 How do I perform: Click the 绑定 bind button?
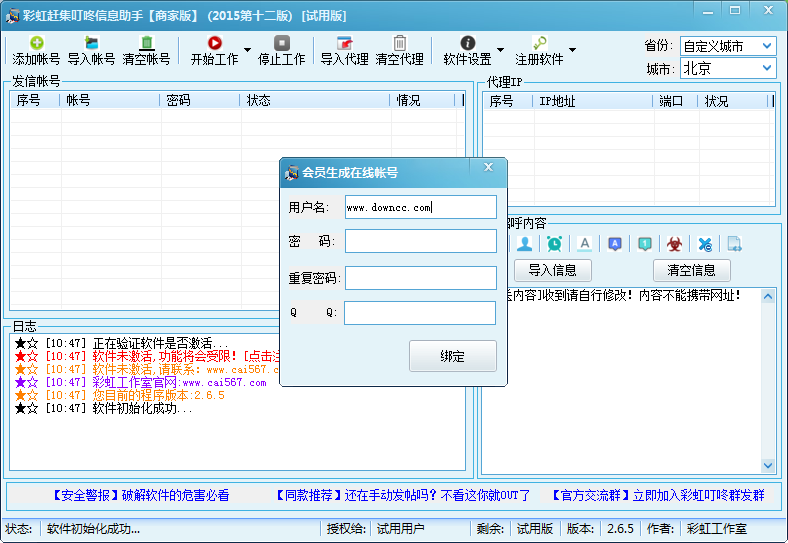point(452,356)
